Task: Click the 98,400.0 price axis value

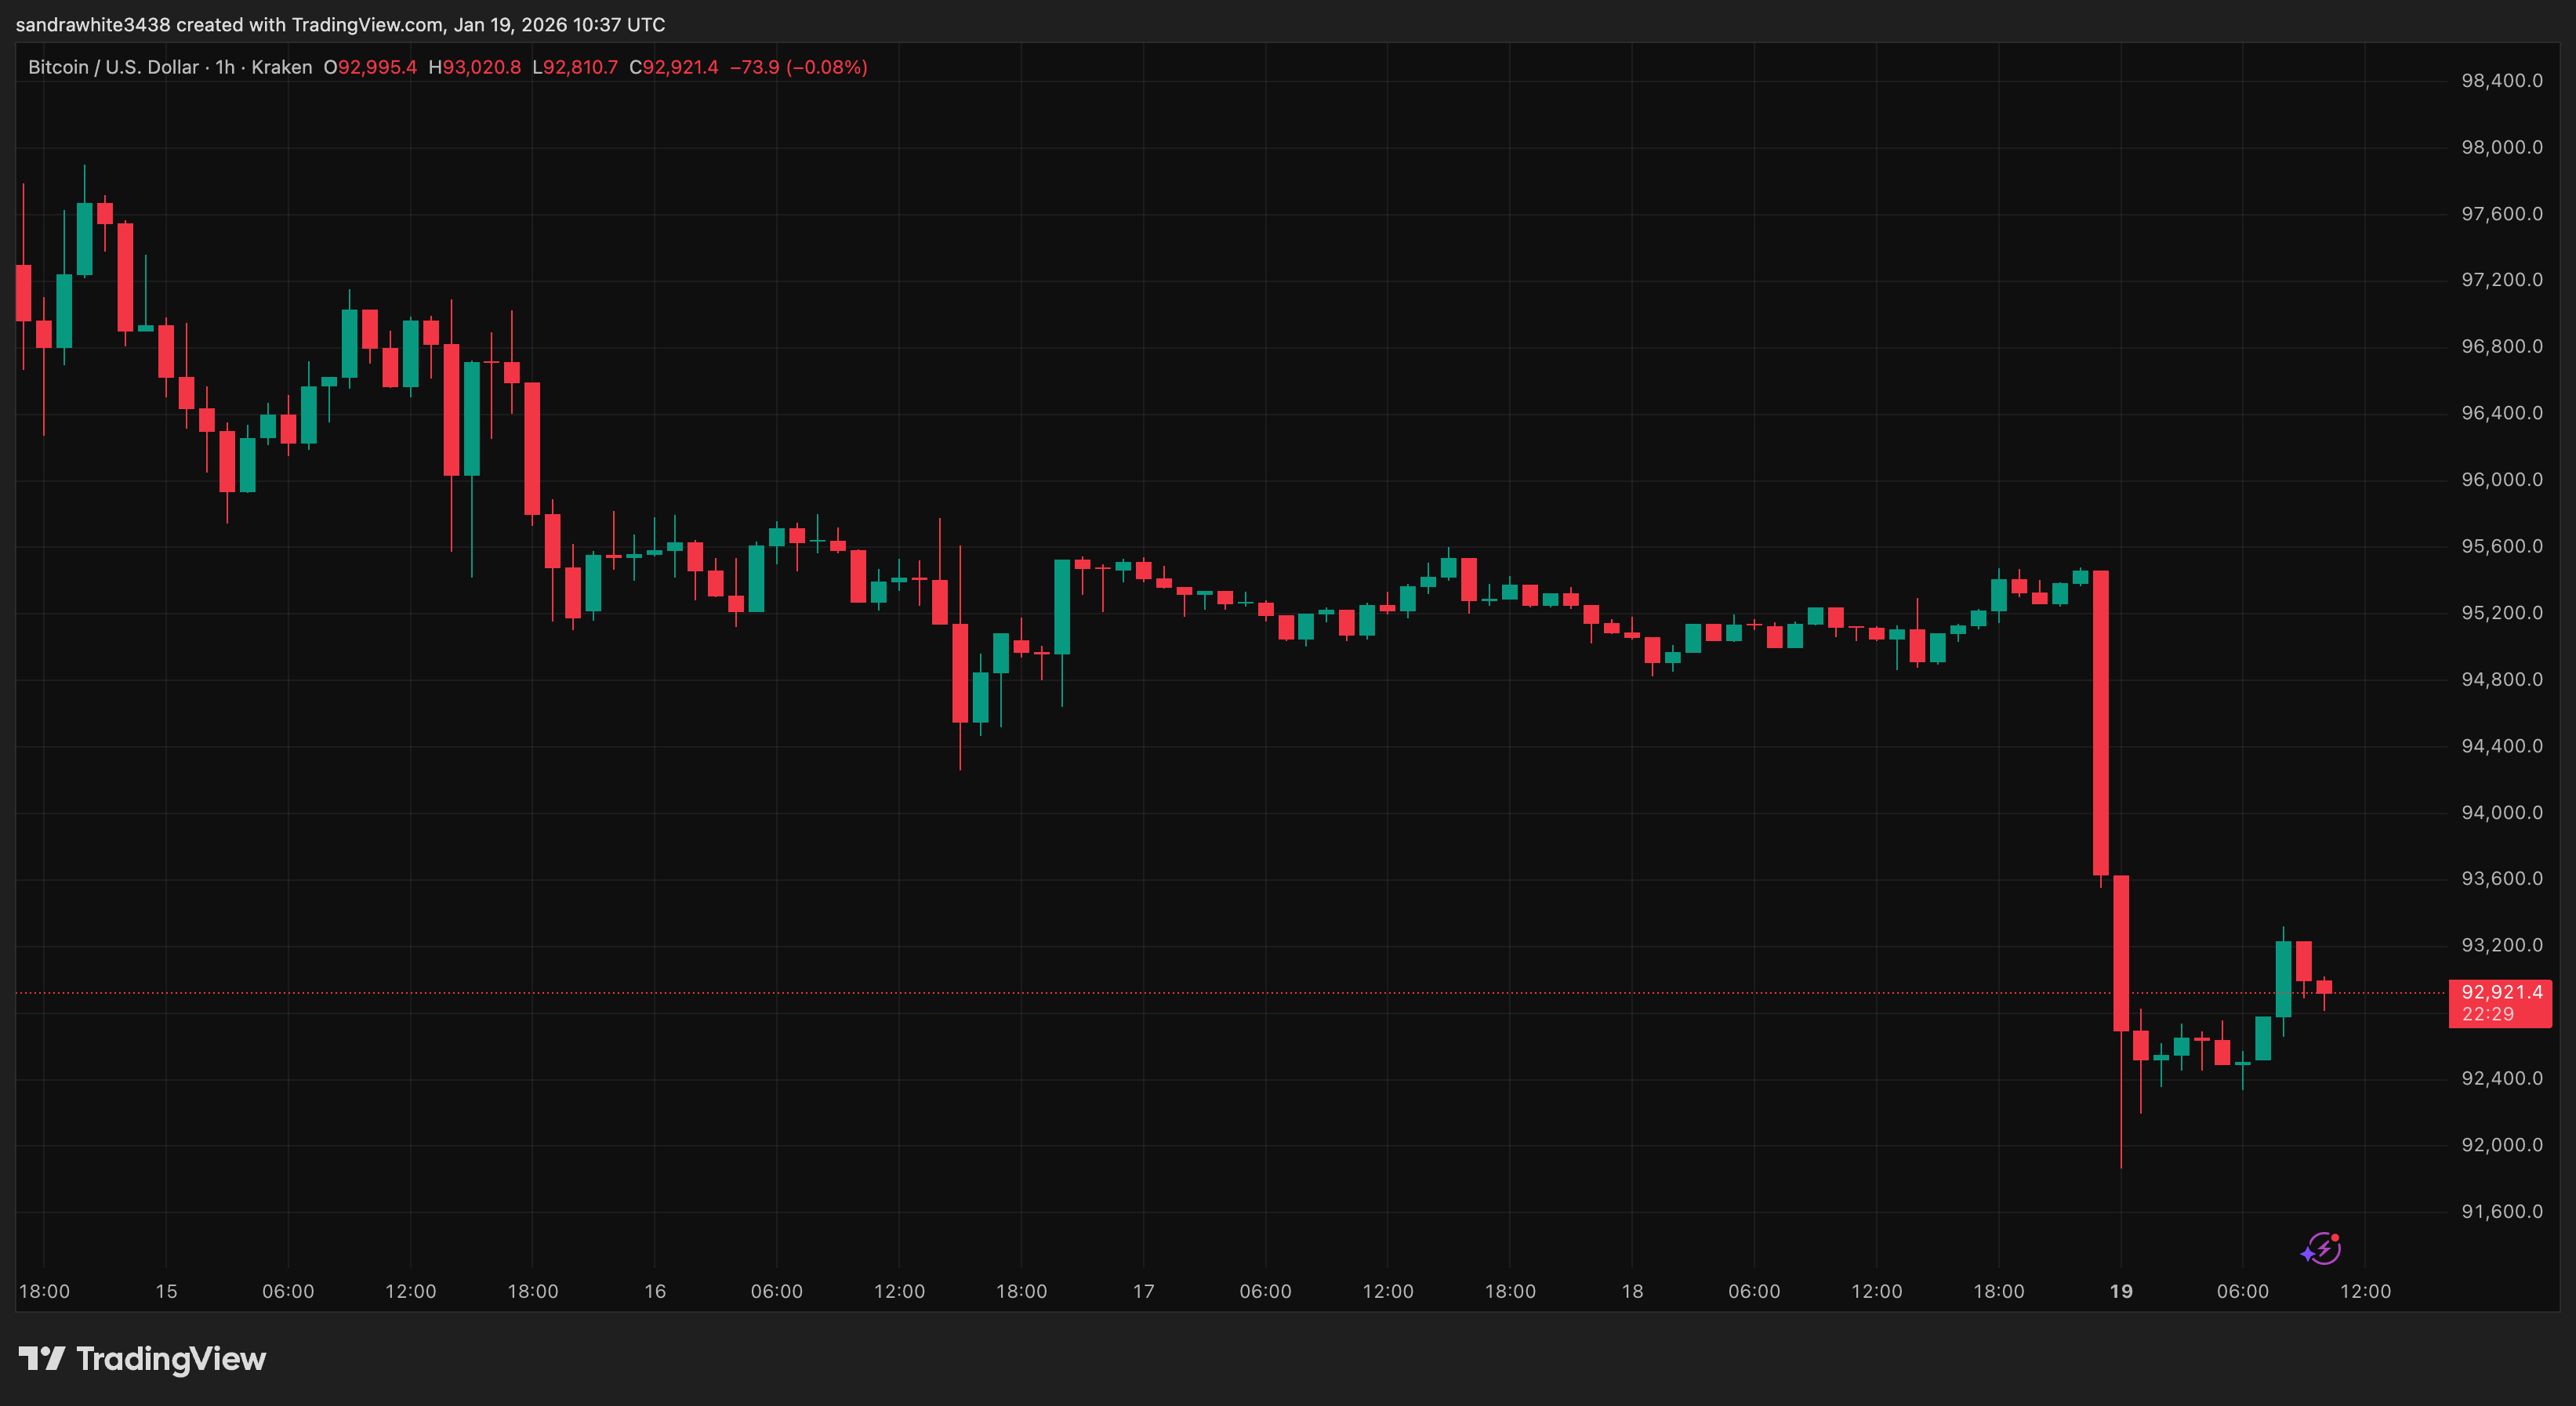Action: [2503, 81]
